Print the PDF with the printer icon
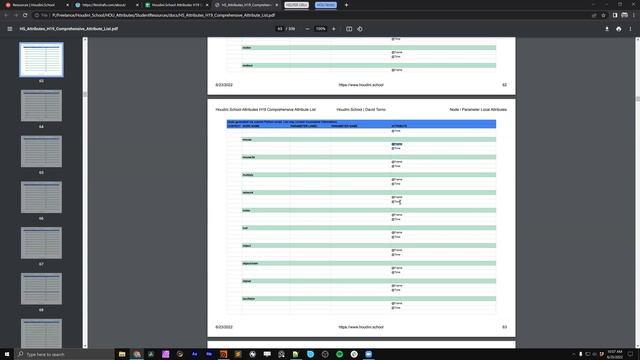The width and height of the screenshot is (640, 360). tap(619, 29)
